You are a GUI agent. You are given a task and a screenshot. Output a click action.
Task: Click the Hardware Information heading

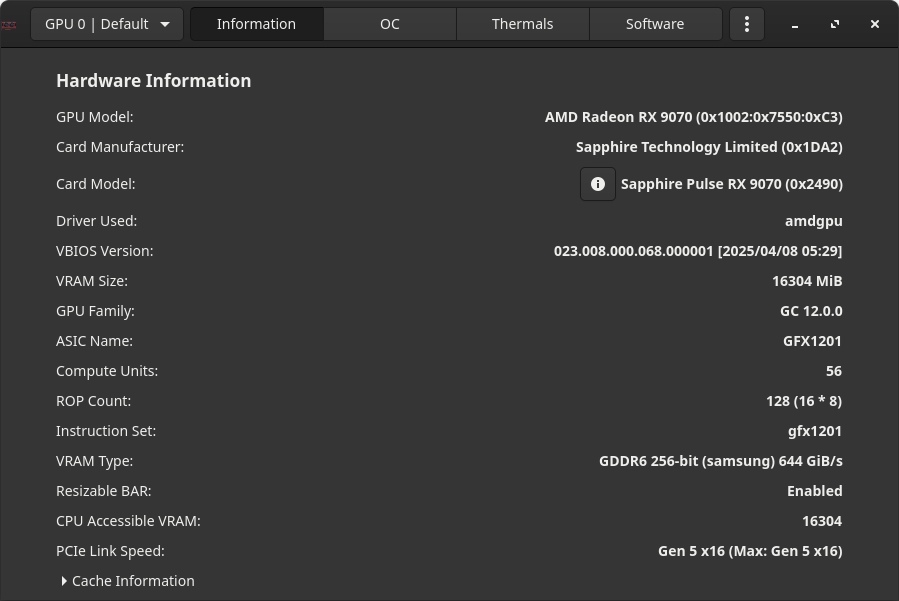point(154,81)
